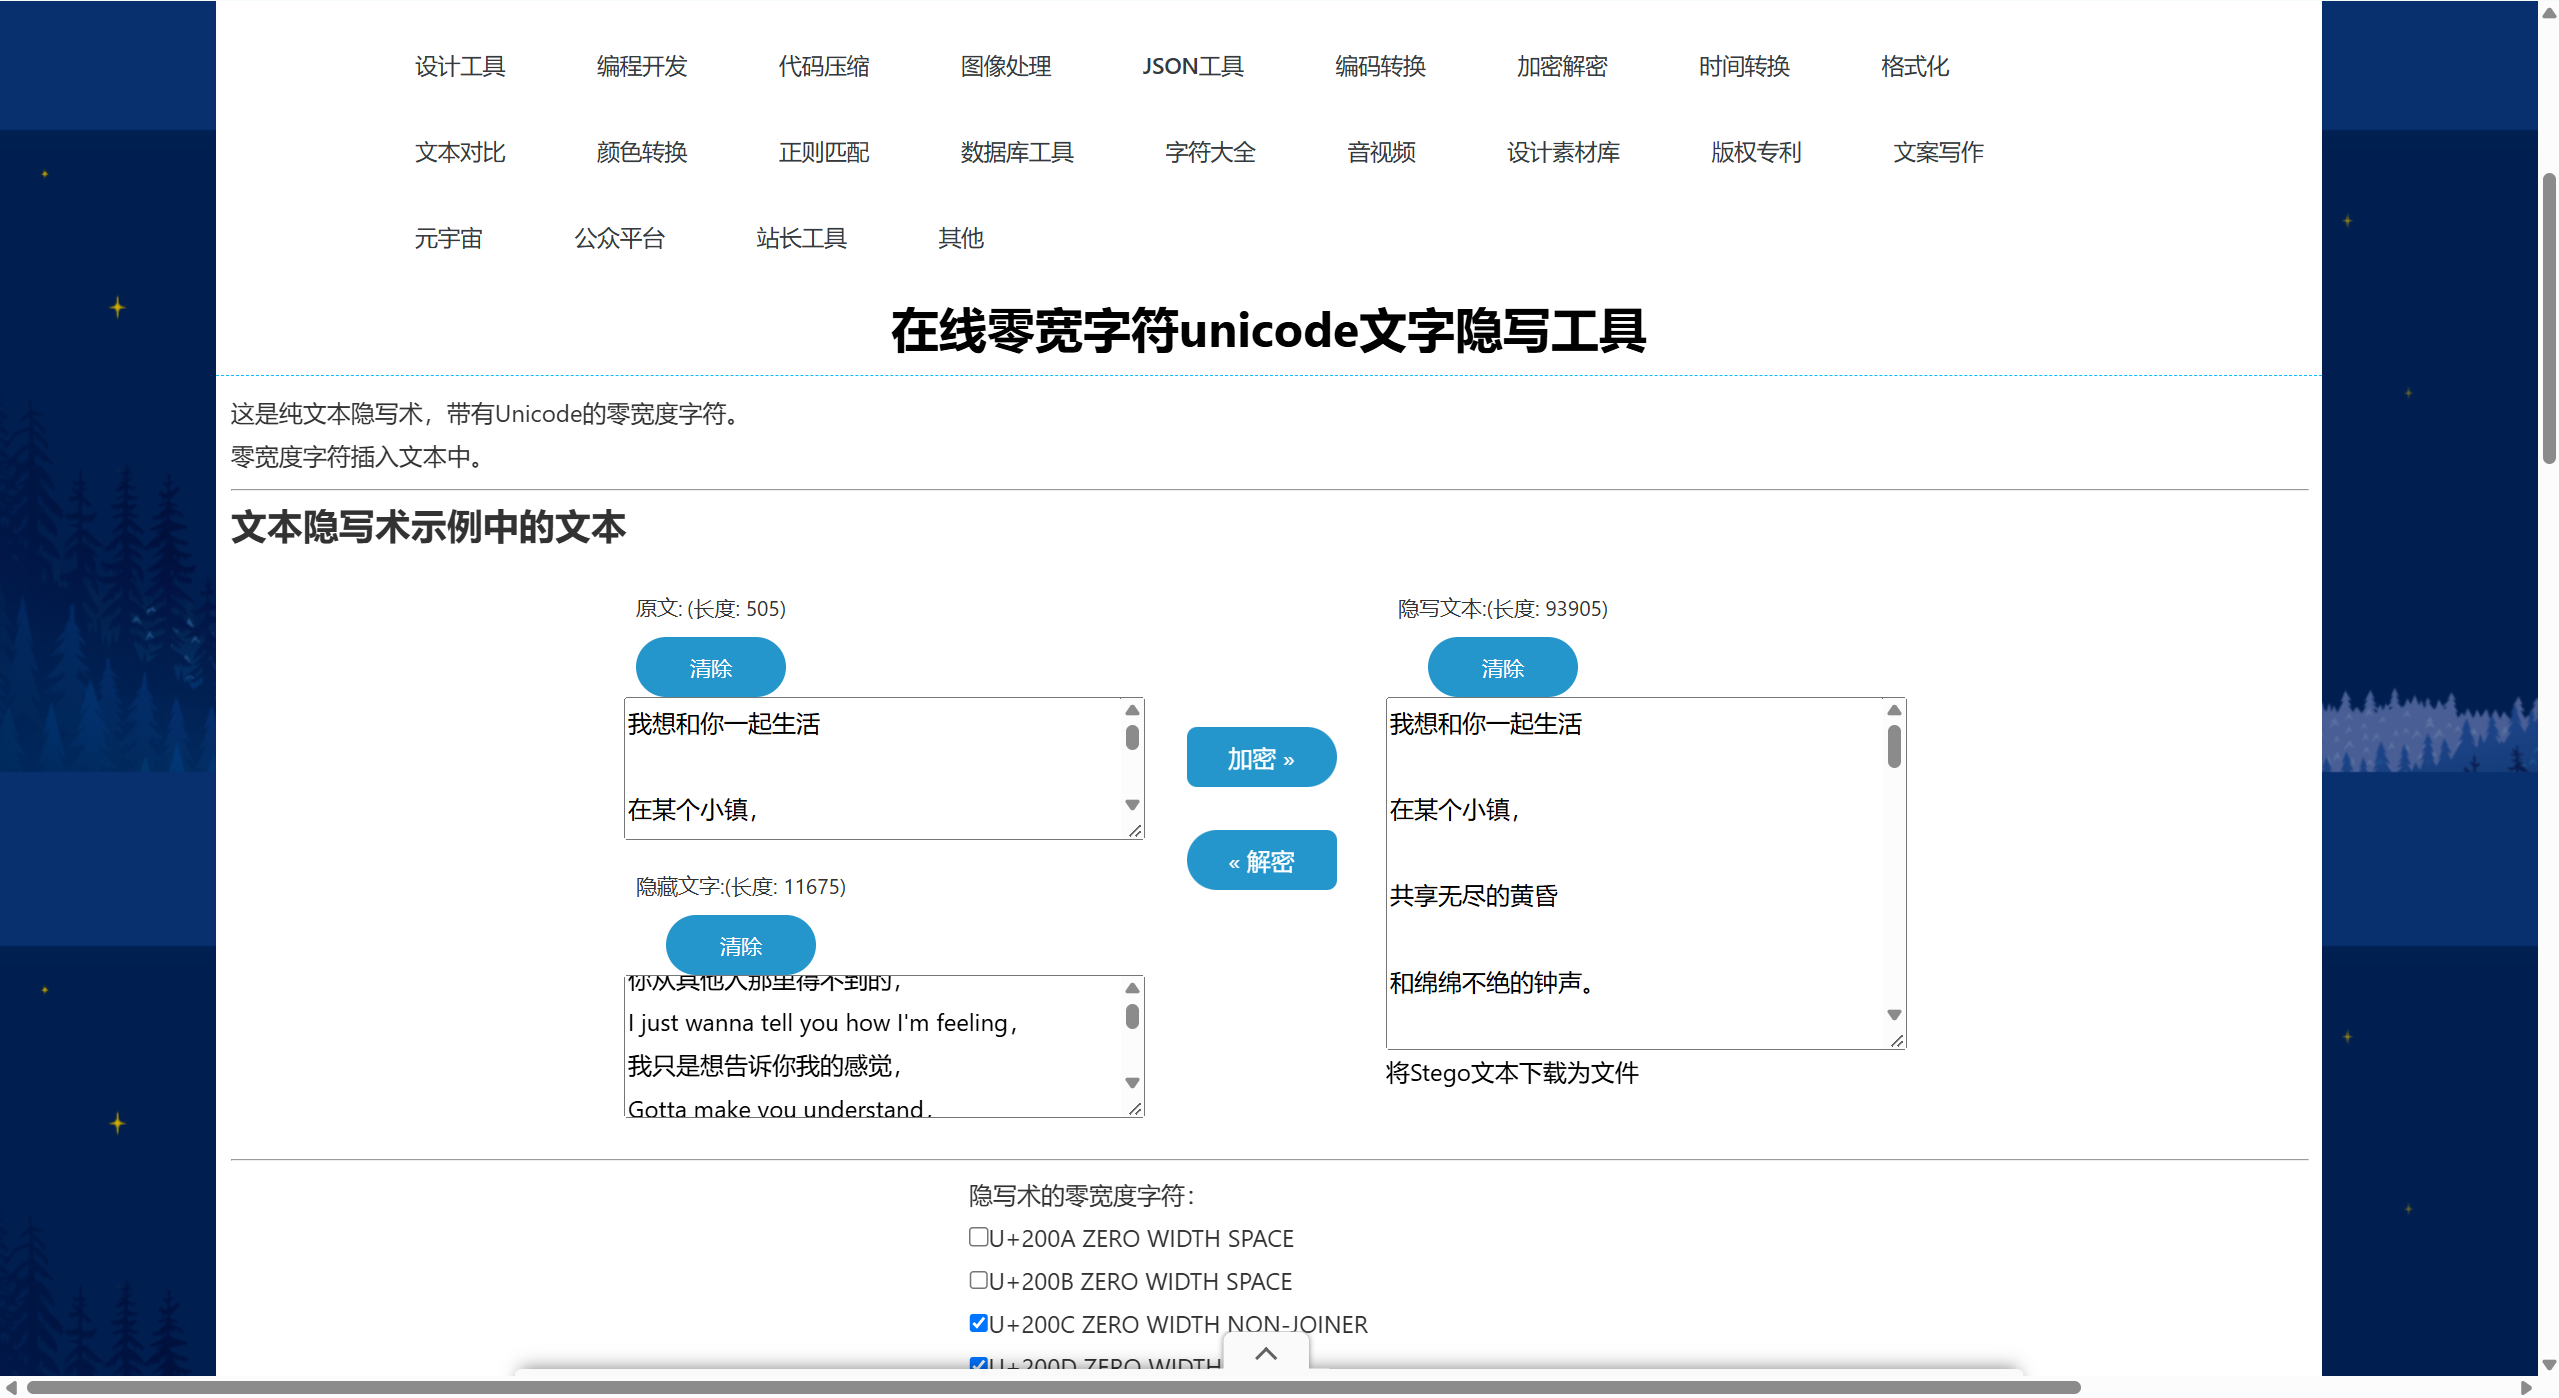
Task: Open 文案写作 menu
Action: (1938, 152)
